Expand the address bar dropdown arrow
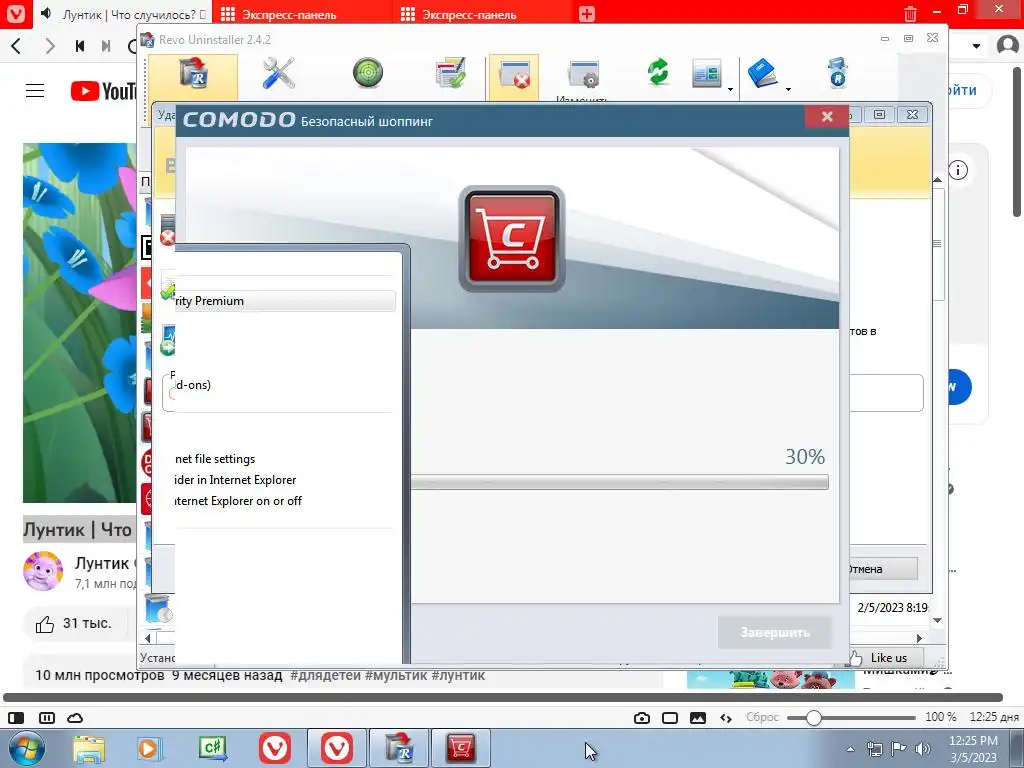This screenshot has width=1024, height=768. pyautogui.click(x=976, y=46)
